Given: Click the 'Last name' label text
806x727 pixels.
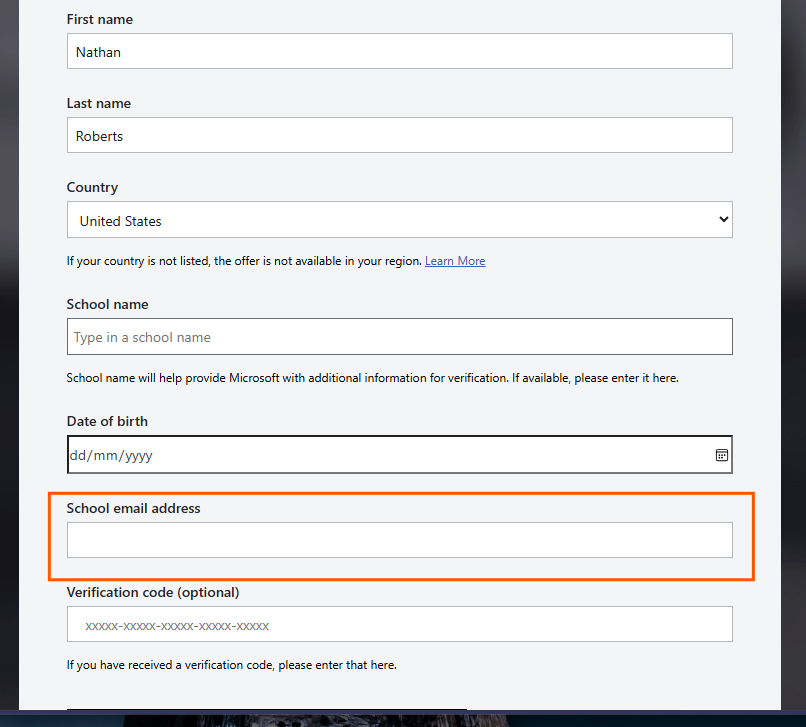Looking at the screenshot, I should [x=99, y=103].
